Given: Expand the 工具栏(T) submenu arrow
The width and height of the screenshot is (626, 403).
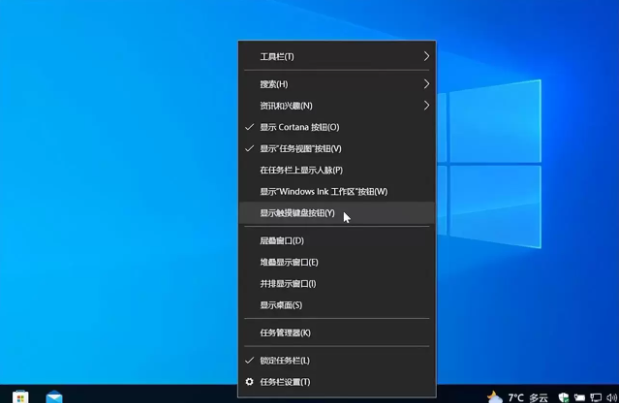Looking at the screenshot, I should coord(426,56).
